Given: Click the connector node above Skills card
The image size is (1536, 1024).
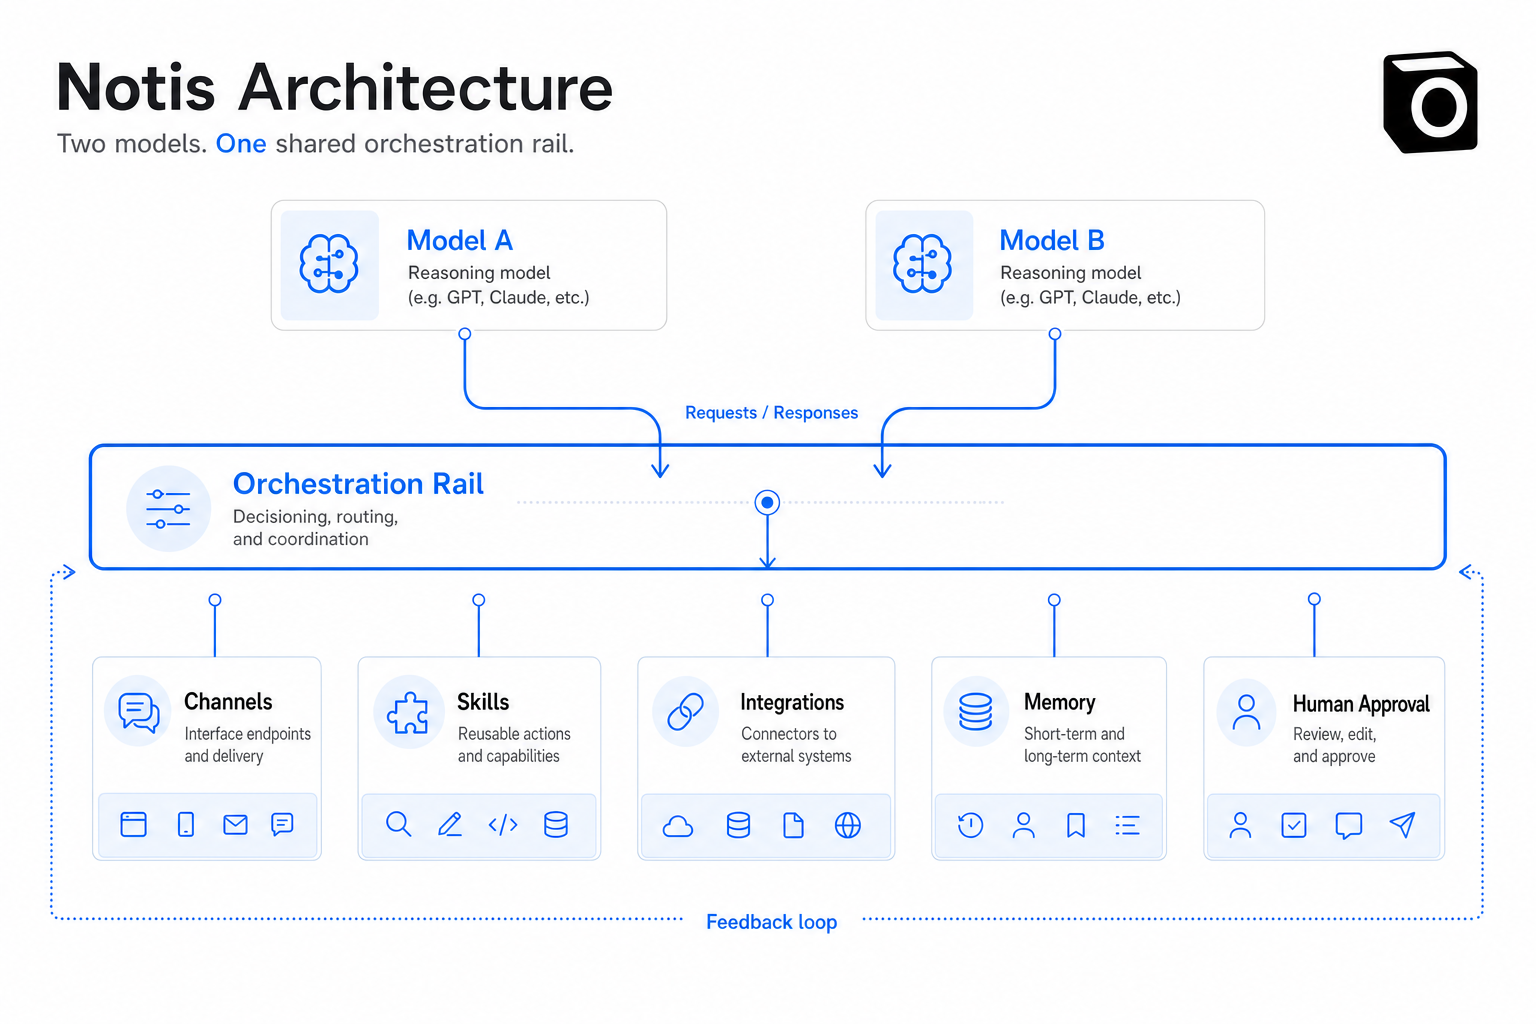Looking at the screenshot, I should pyautogui.click(x=479, y=600).
